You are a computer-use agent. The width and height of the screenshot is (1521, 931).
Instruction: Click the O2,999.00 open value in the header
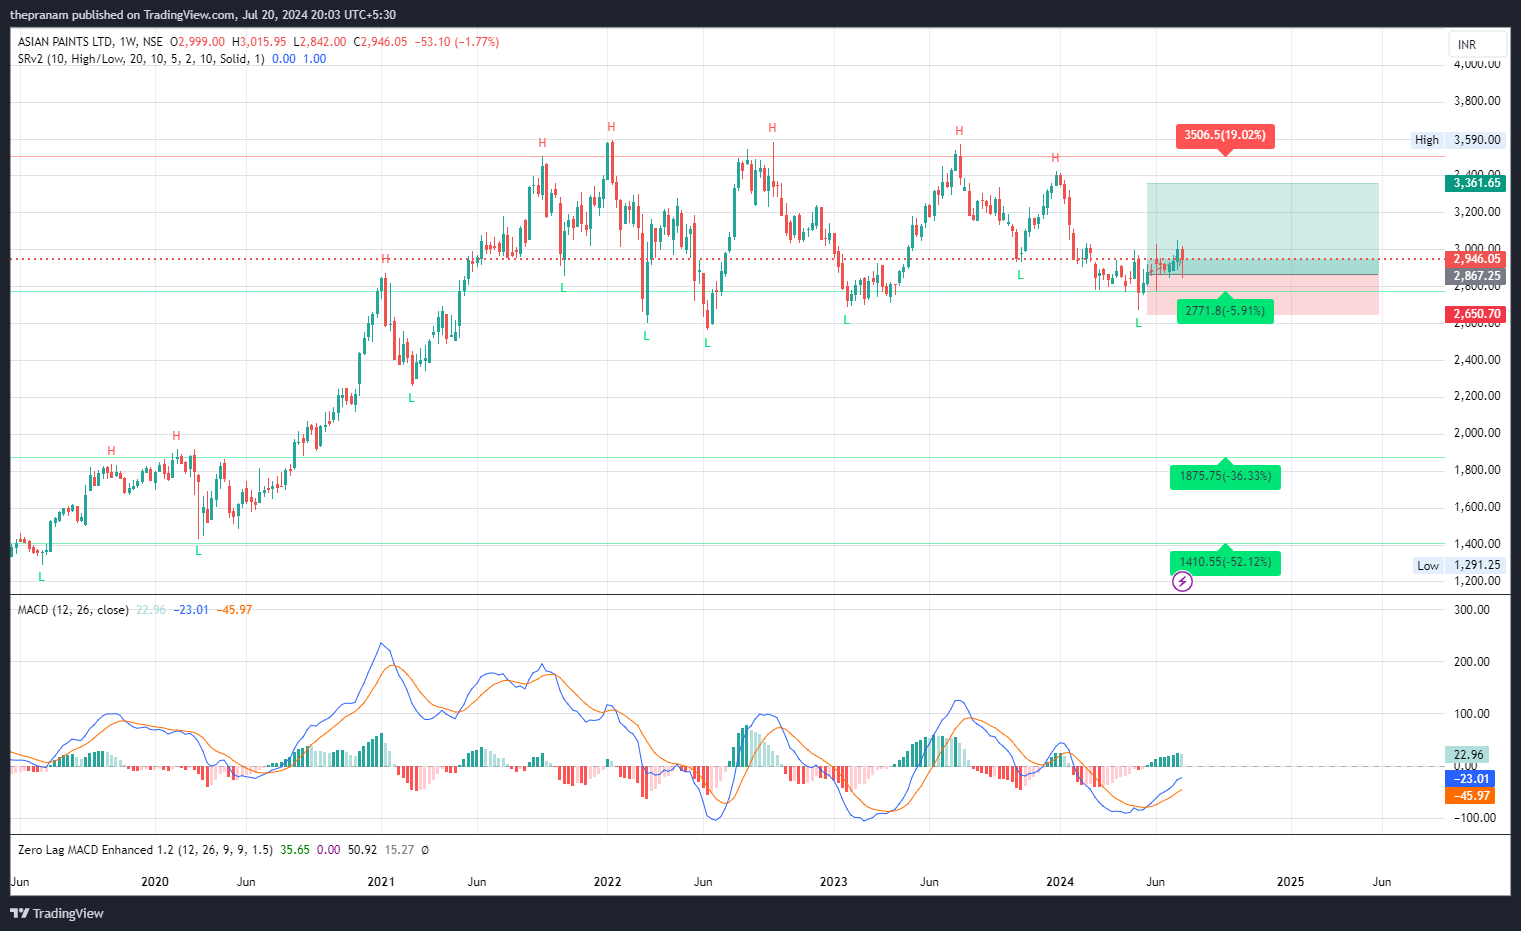point(197,42)
